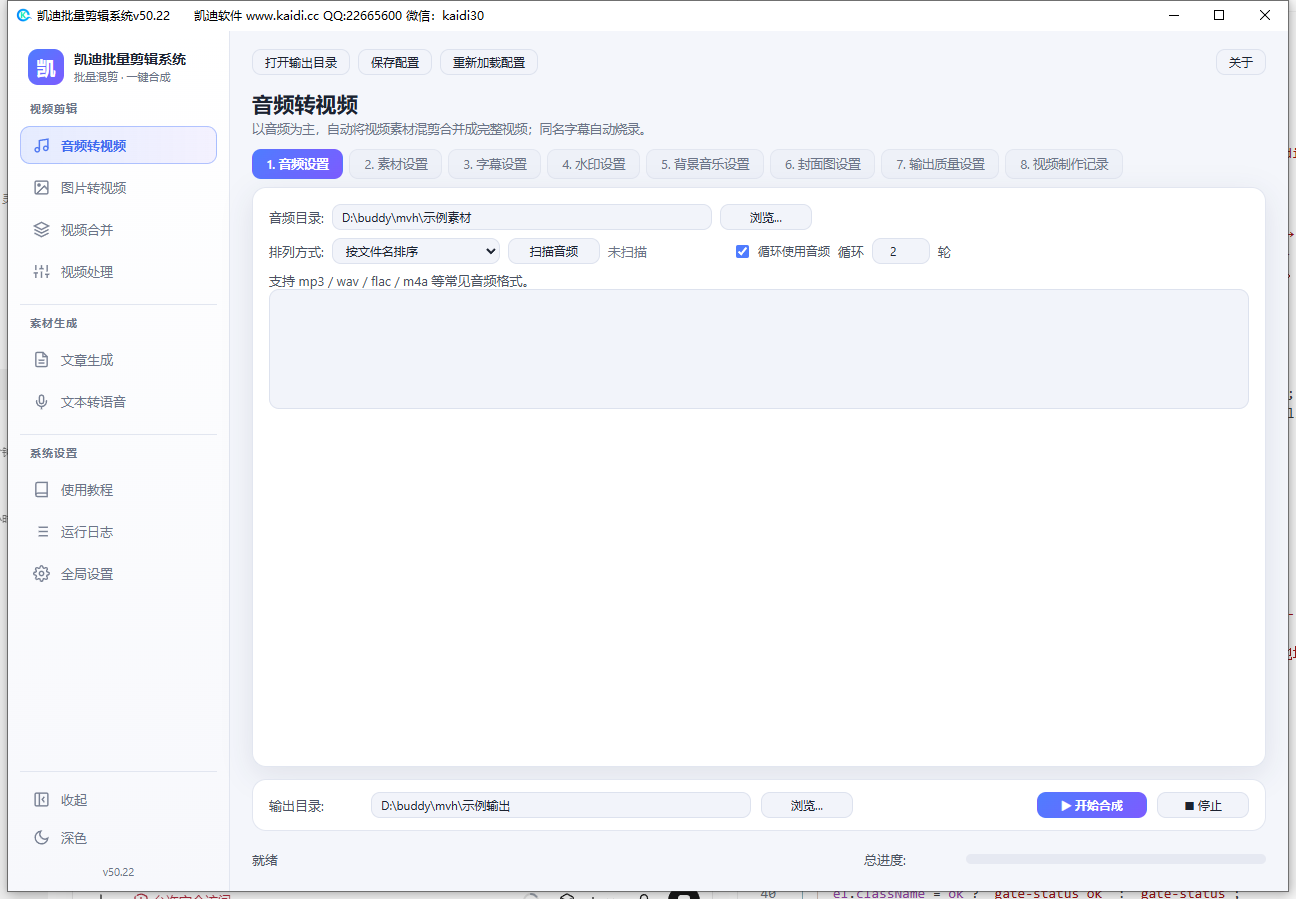Click the 重新加载配置 button

click(489, 62)
